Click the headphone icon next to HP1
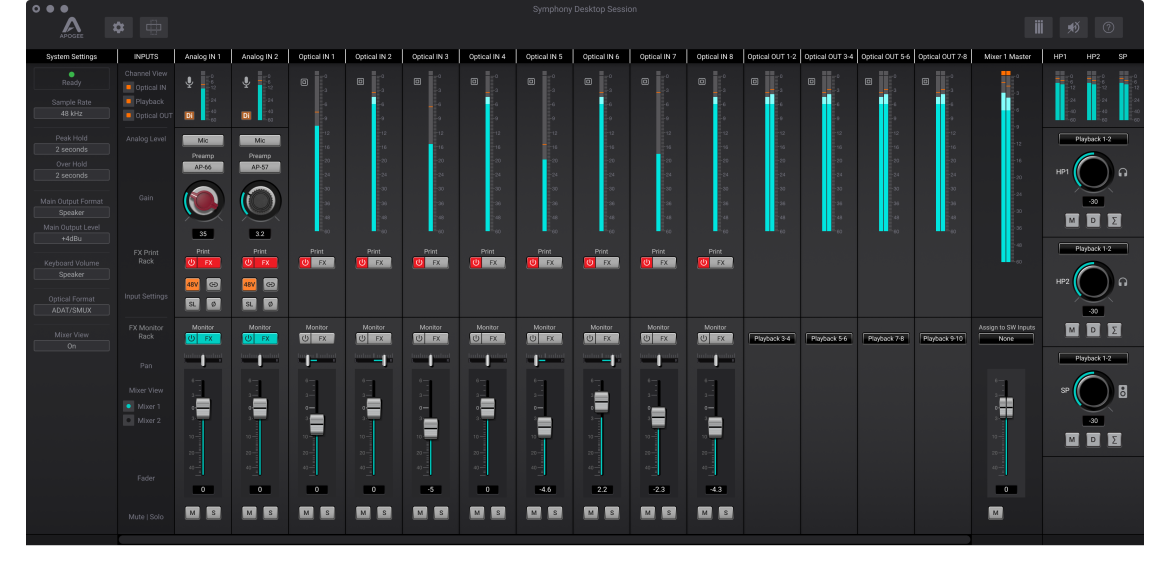 (x=1122, y=172)
